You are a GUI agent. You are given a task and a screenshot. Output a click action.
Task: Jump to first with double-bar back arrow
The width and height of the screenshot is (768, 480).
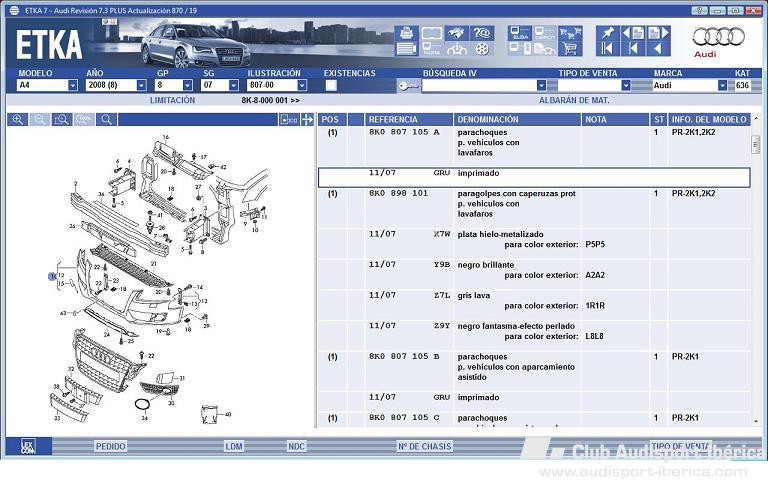[x=608, y=48]
